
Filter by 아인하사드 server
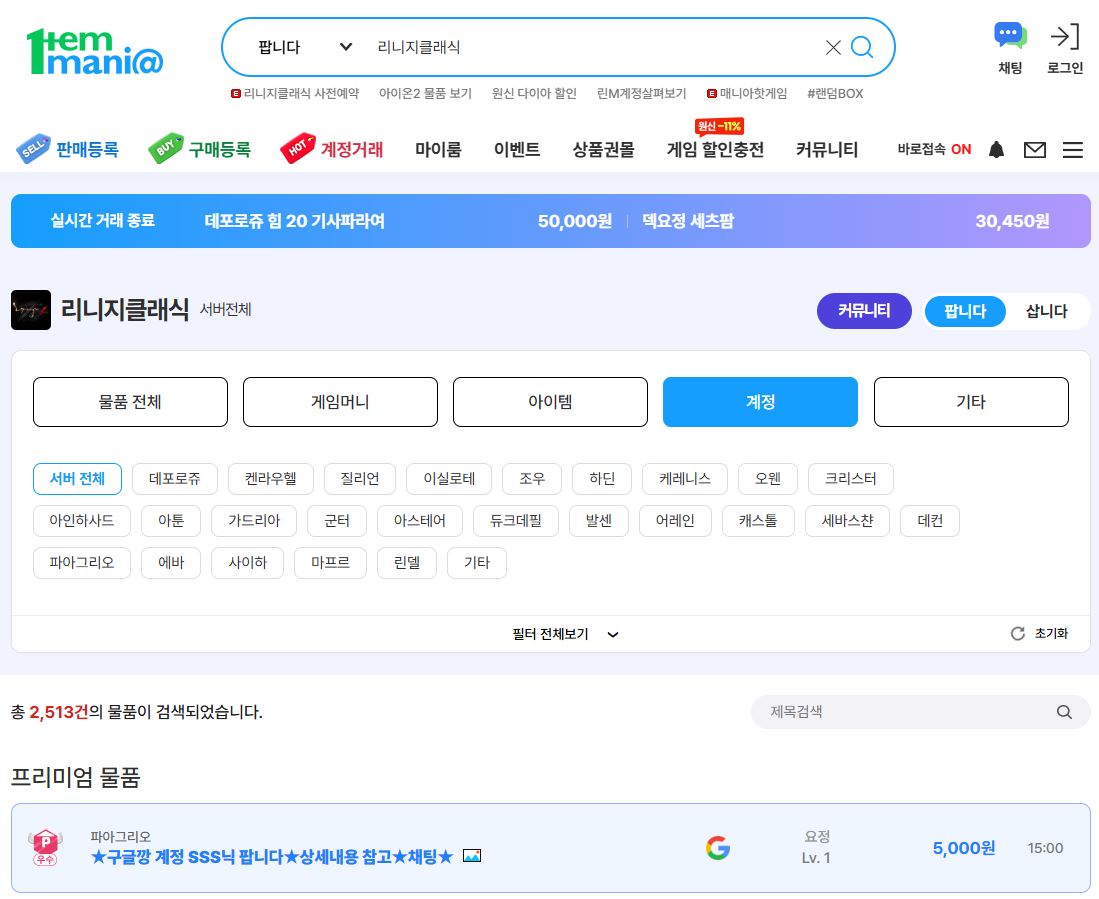click(x=82, y=521)
